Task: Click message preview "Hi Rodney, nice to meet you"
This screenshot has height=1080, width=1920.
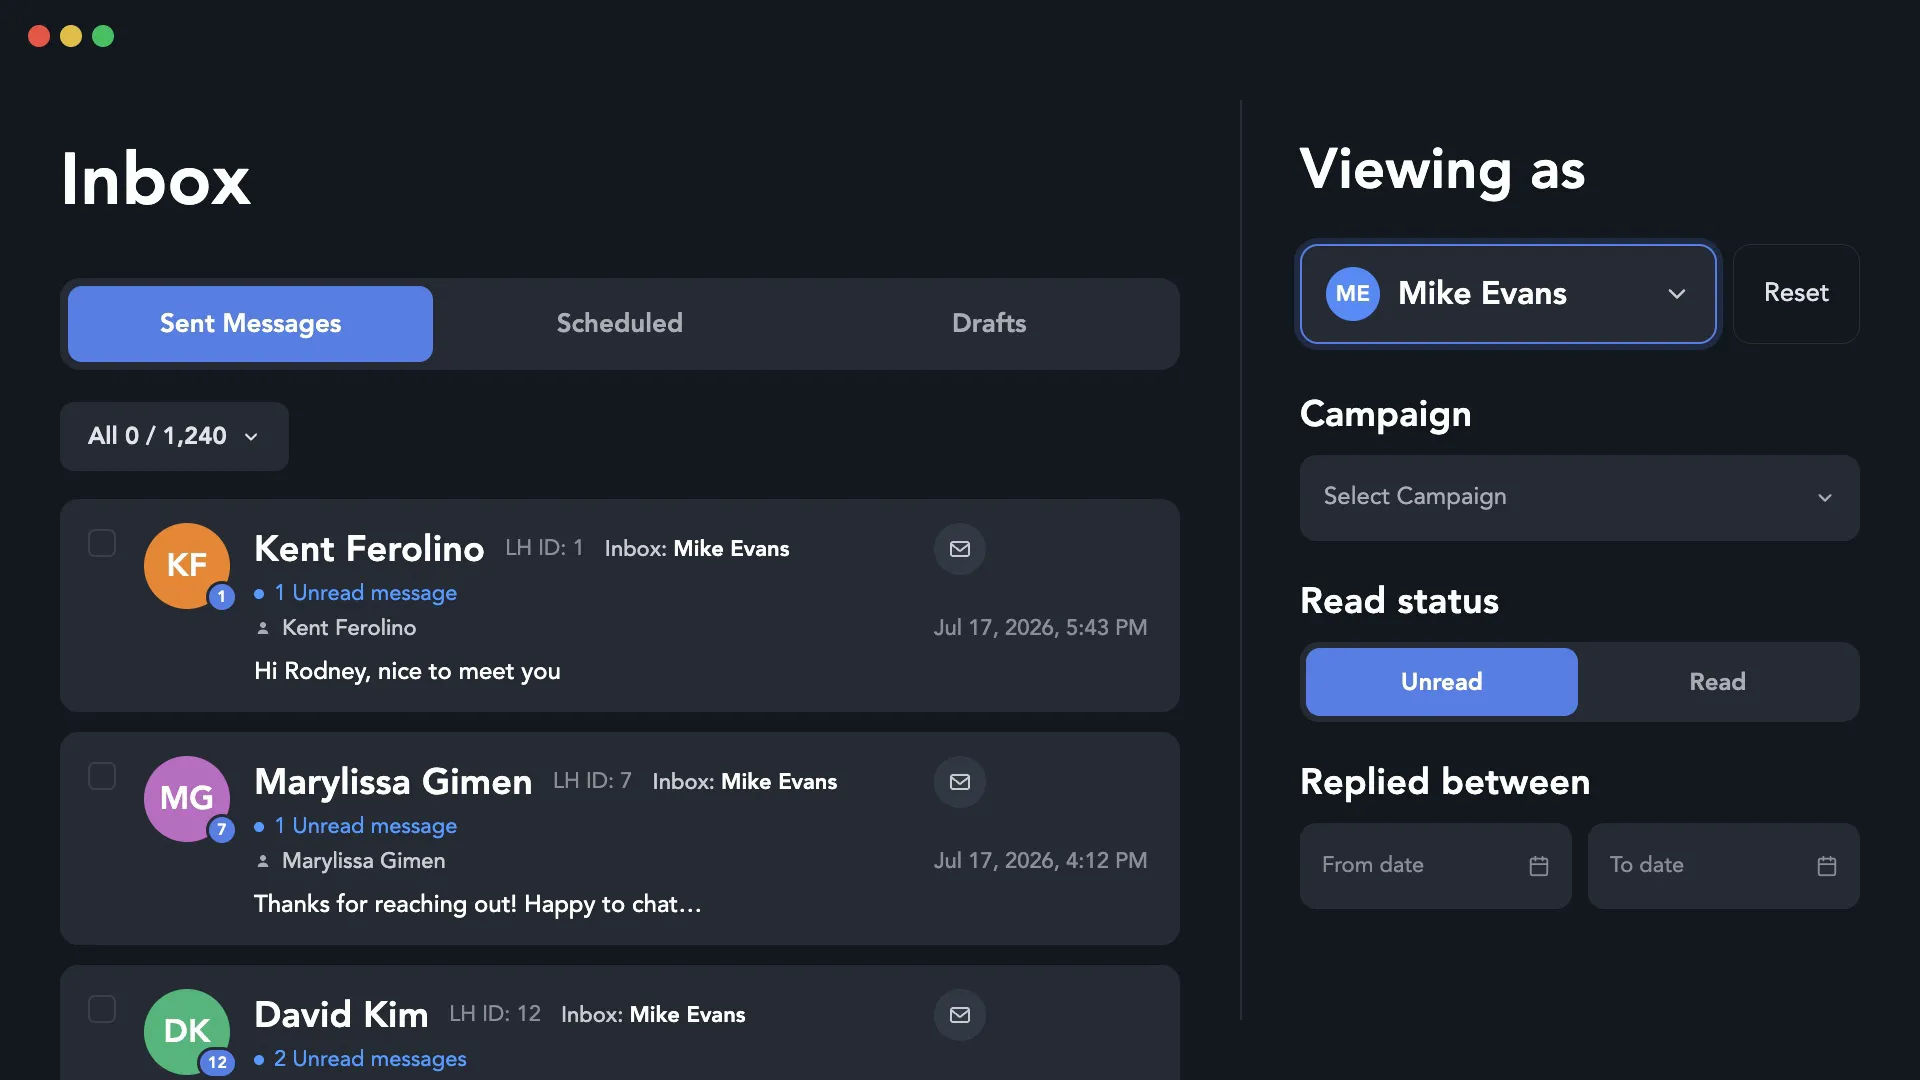Action: tap(407, 672)
